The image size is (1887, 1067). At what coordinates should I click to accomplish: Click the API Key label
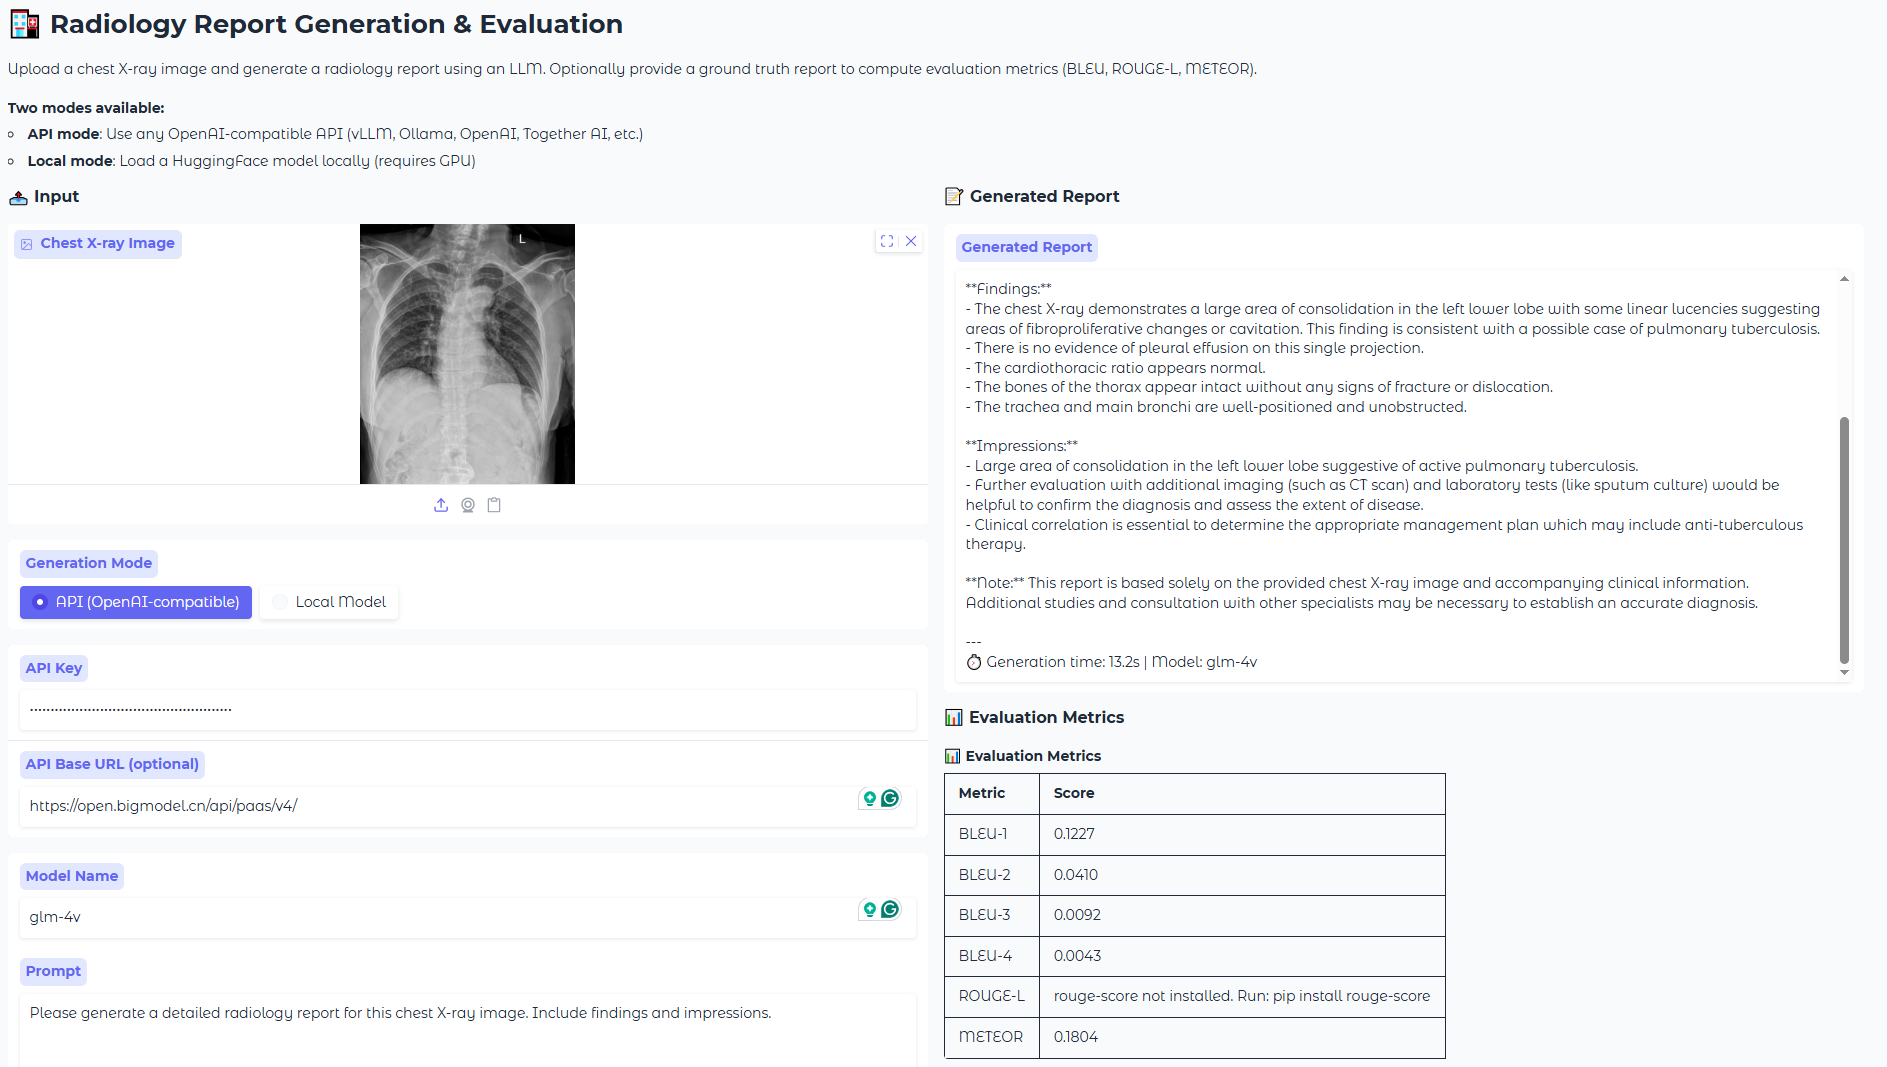54,668
